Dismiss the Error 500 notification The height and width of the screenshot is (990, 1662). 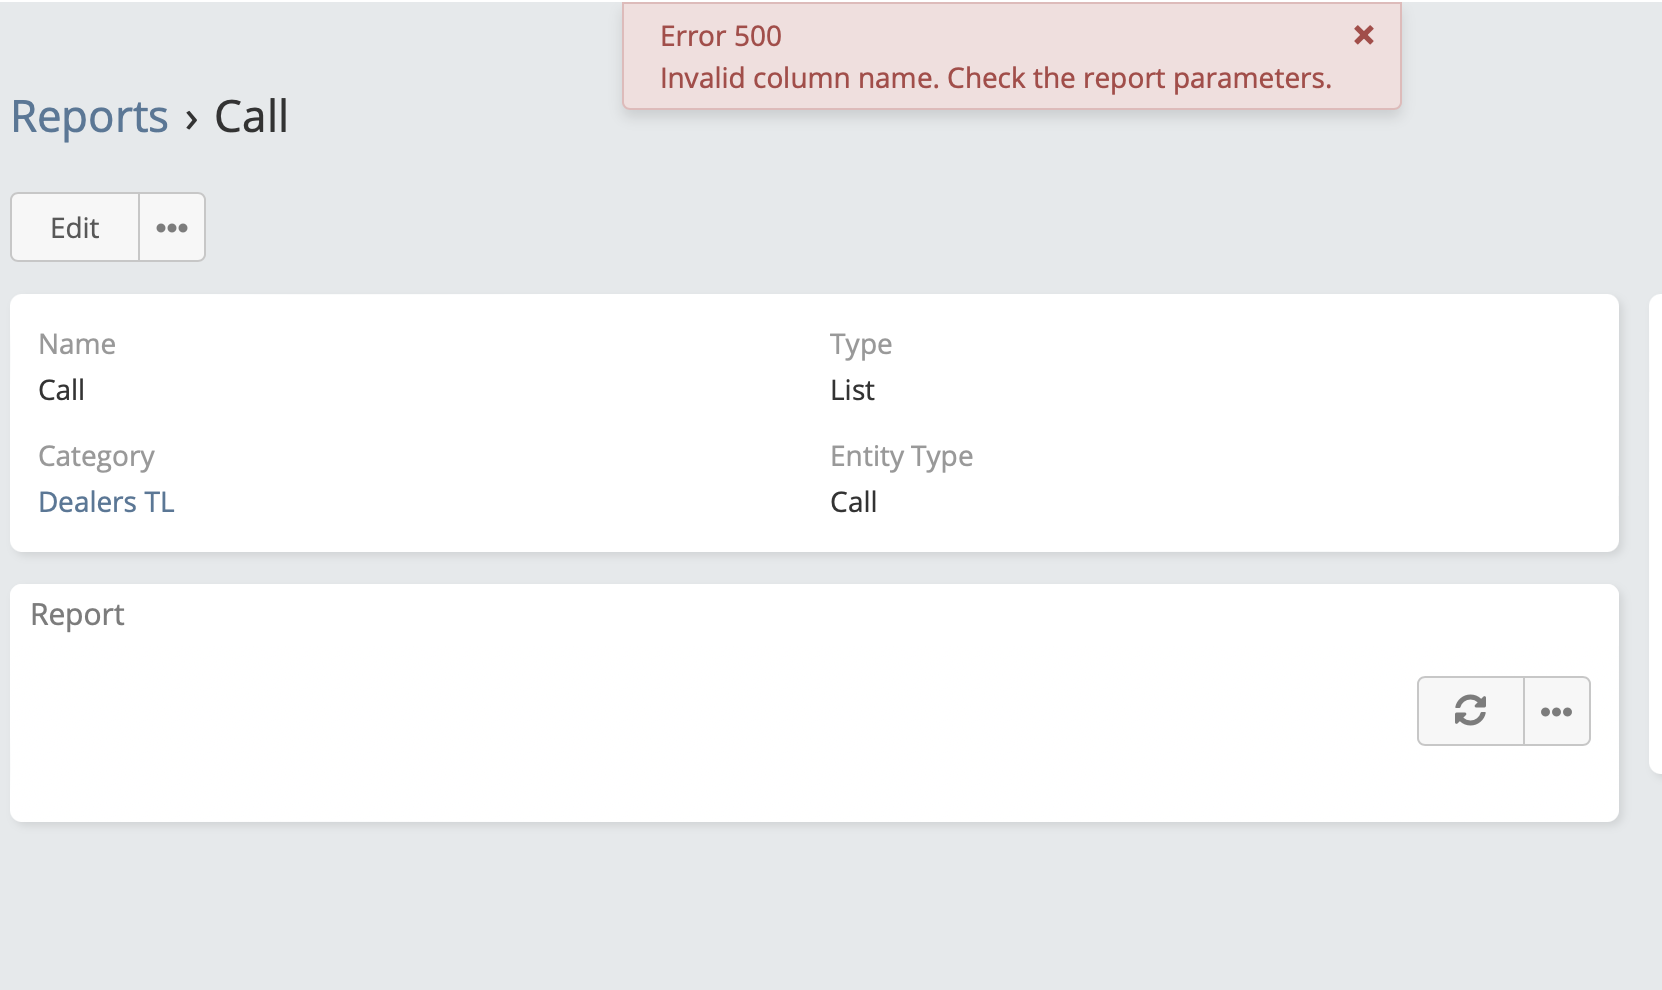click(x=1363, y=36)
